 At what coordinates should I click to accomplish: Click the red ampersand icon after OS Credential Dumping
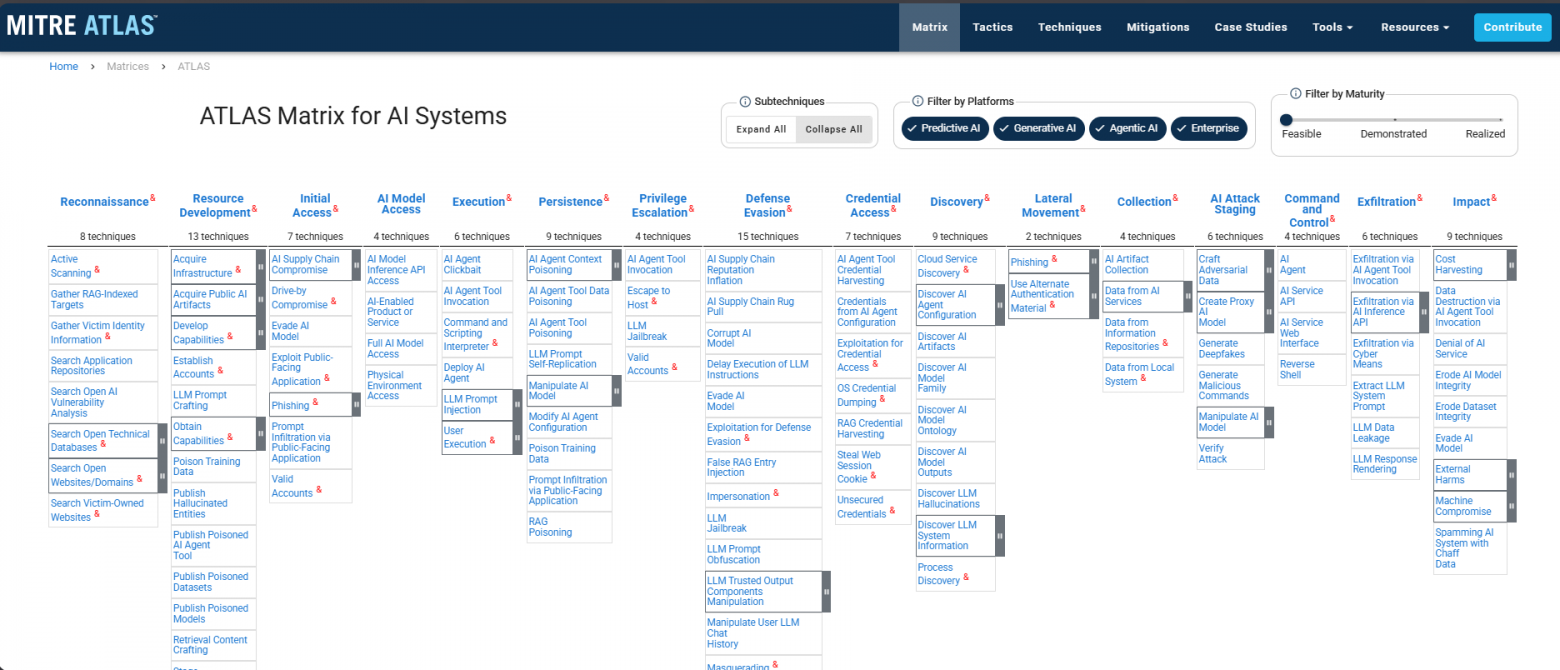pyautogui.click(x=882, y=398)
